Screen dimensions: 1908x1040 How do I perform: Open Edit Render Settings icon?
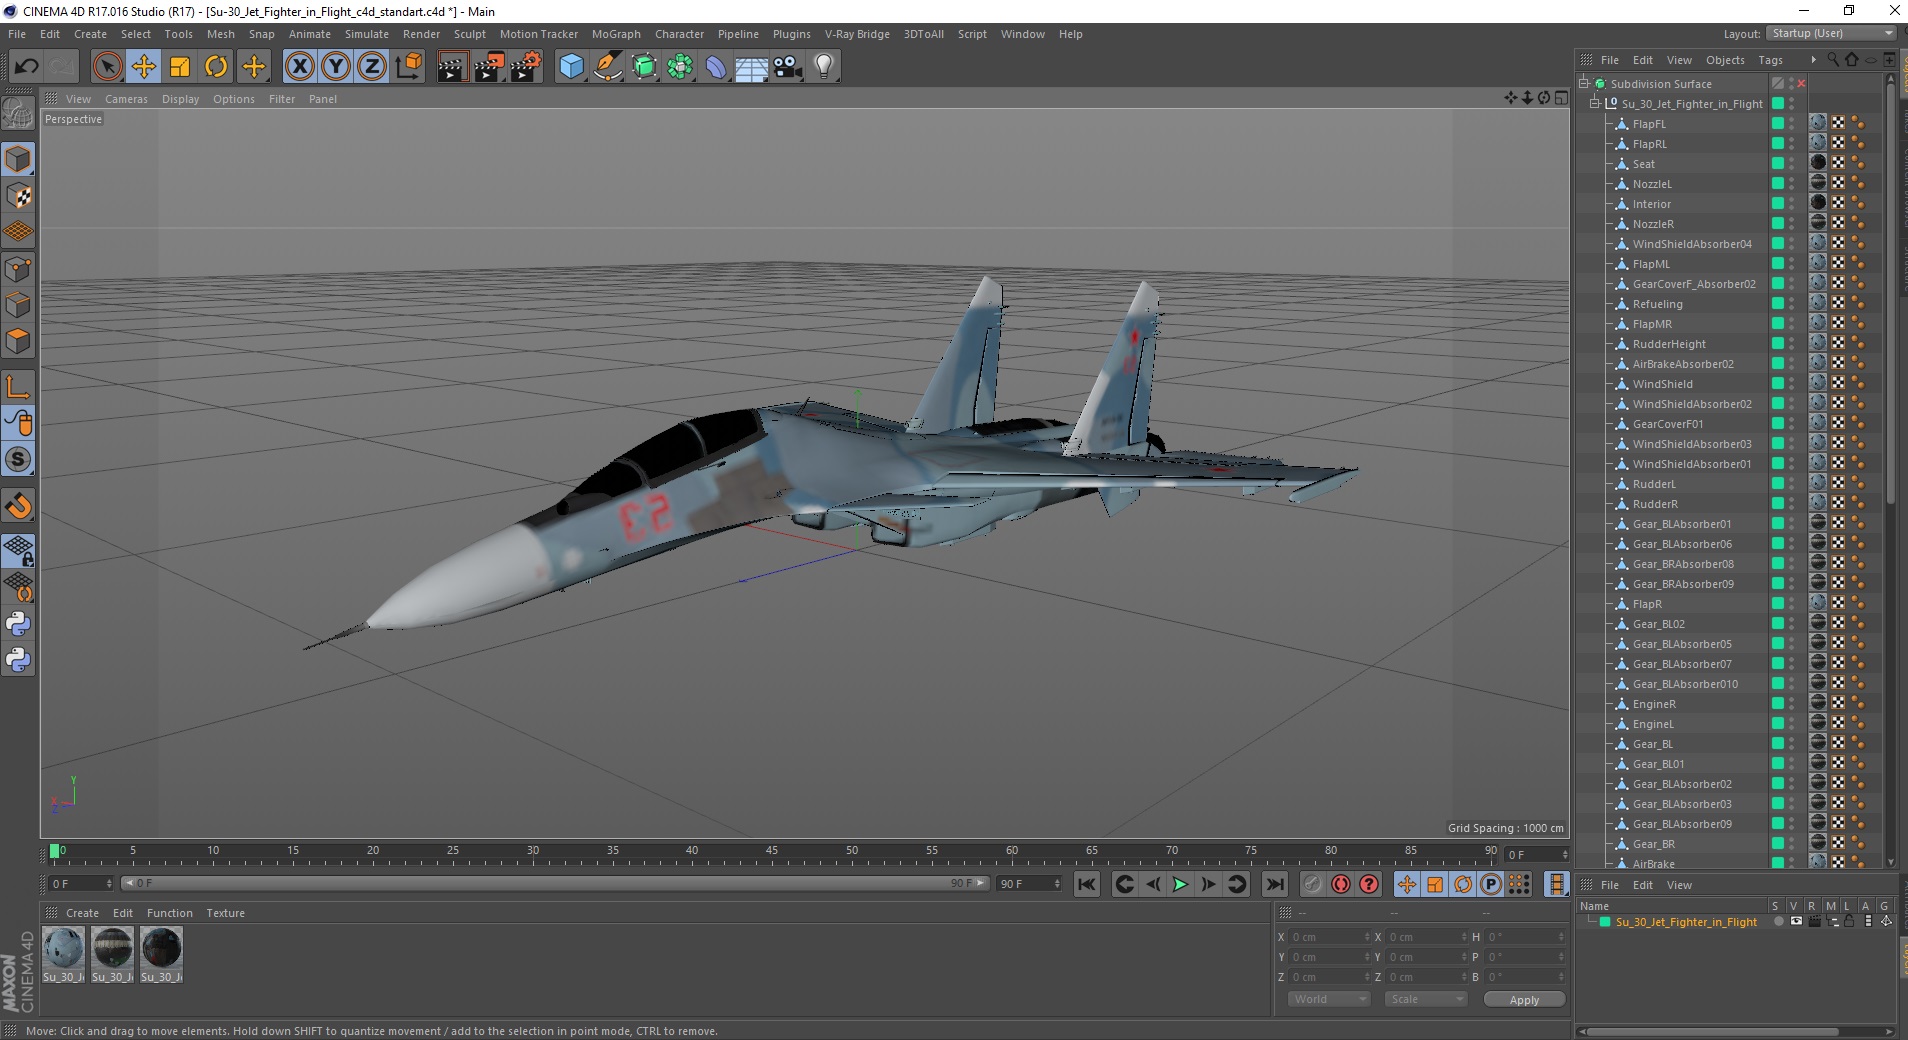[x=525, y=67]
